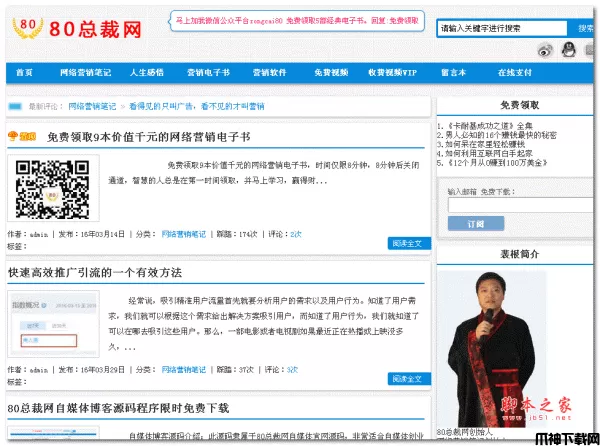Screen dimensions: 600x446
Task: Open the 营销软件 menu item
Action: 269,73
